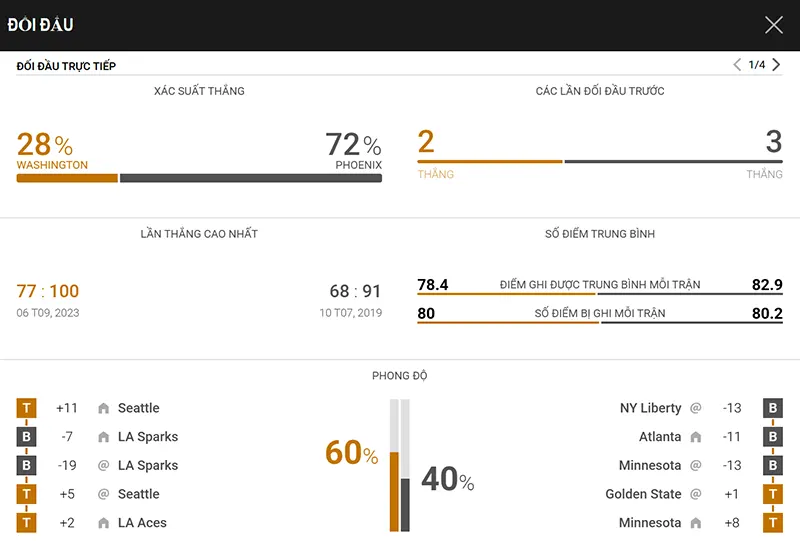Click home icon beside Seattle +11 game

[104, 408]
